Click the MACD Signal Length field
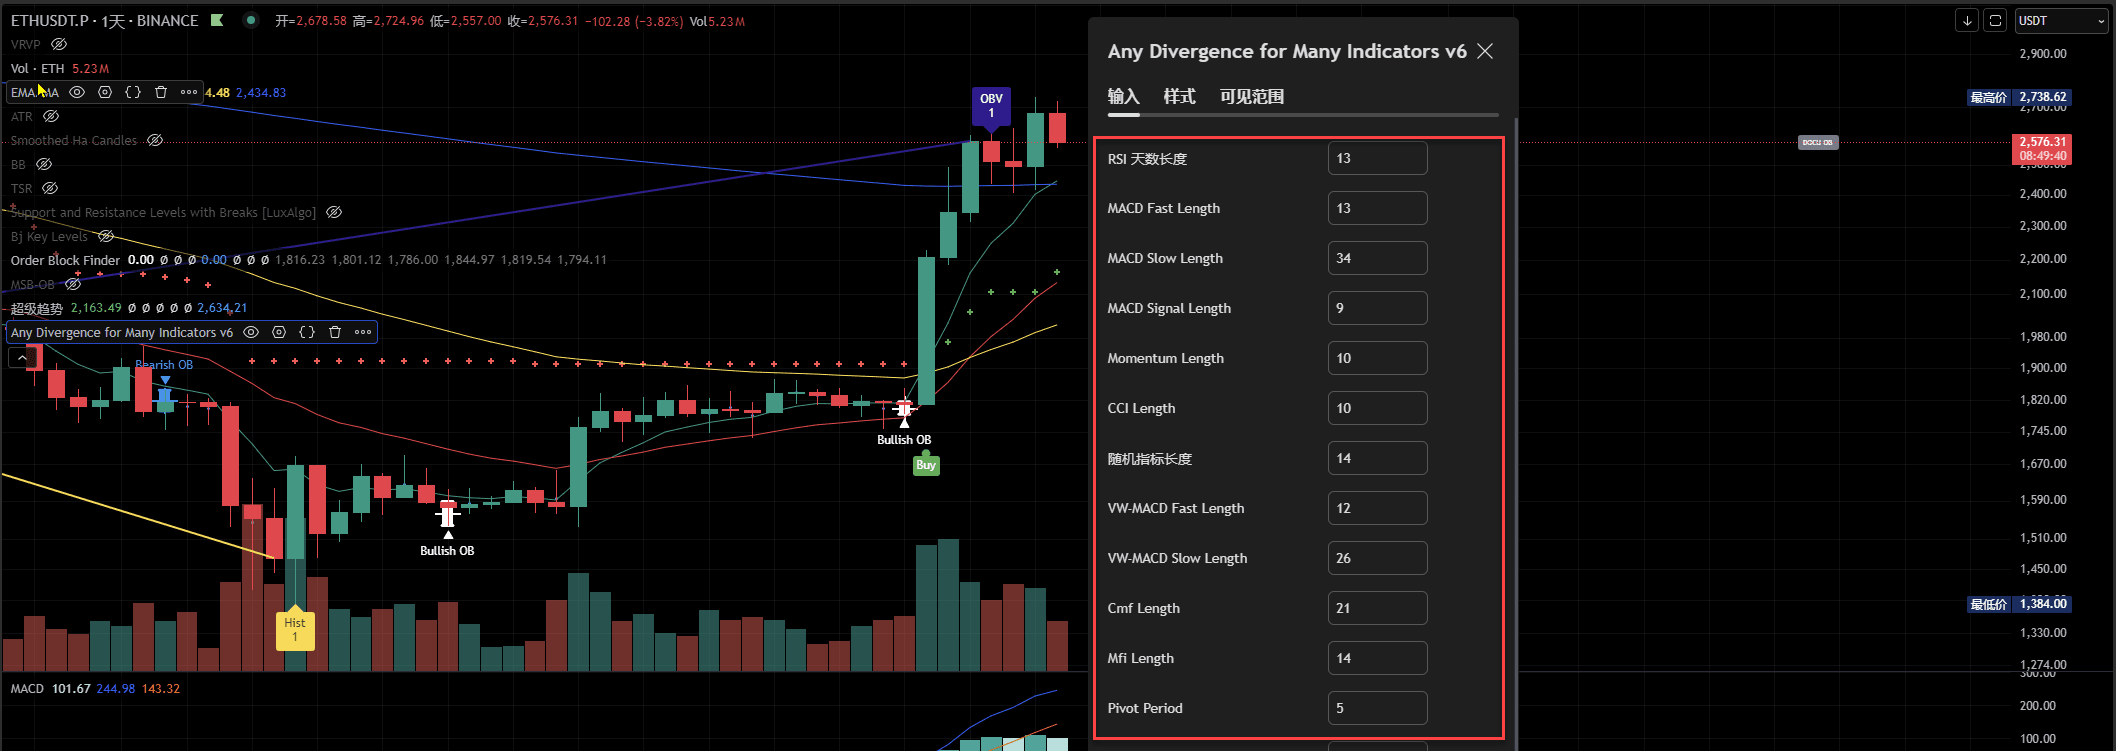The image size is (2116, 751). tap(1377, 308)
